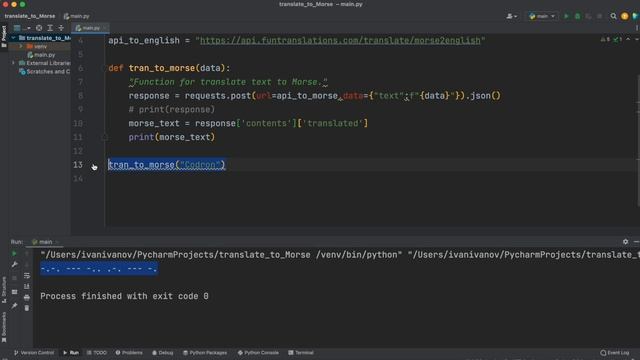Start debugging with the green bug icon
The image size is (640, 360).
coord(577,16)
